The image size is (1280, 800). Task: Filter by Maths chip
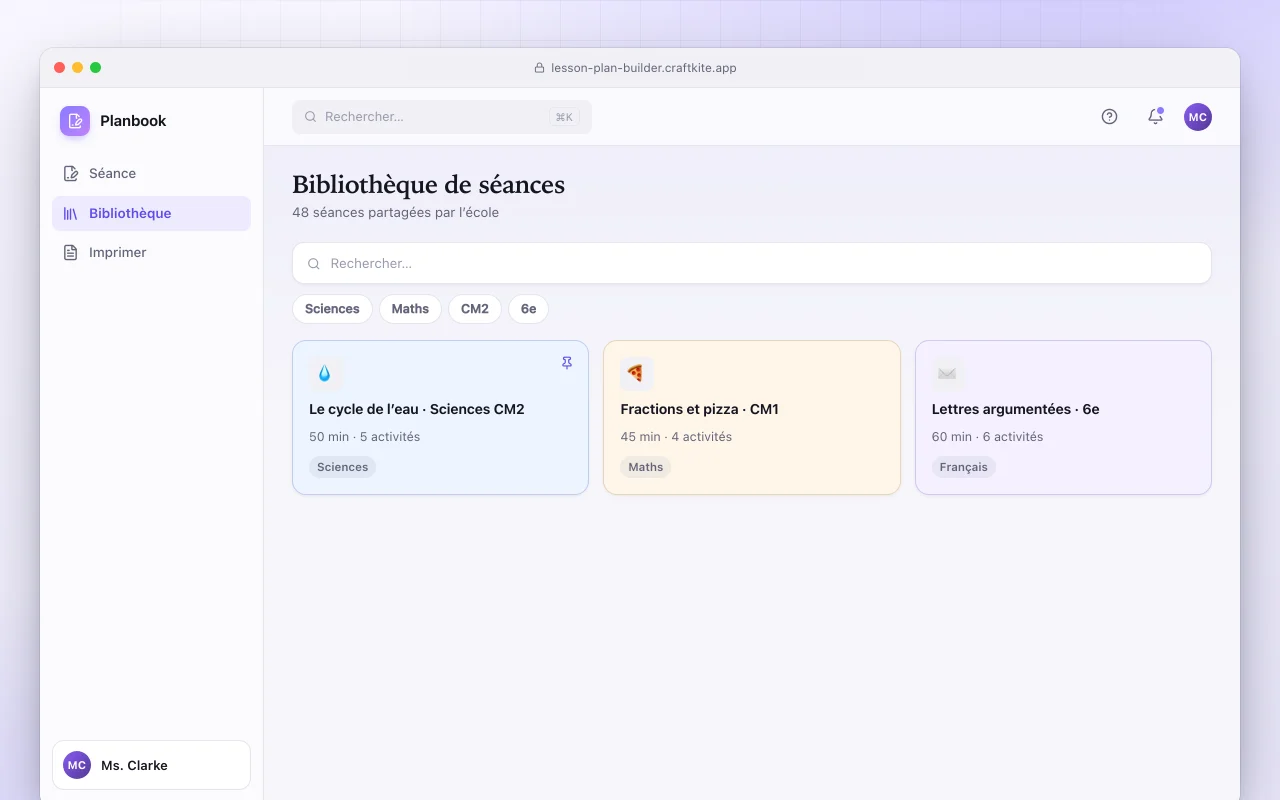point(410,309)
